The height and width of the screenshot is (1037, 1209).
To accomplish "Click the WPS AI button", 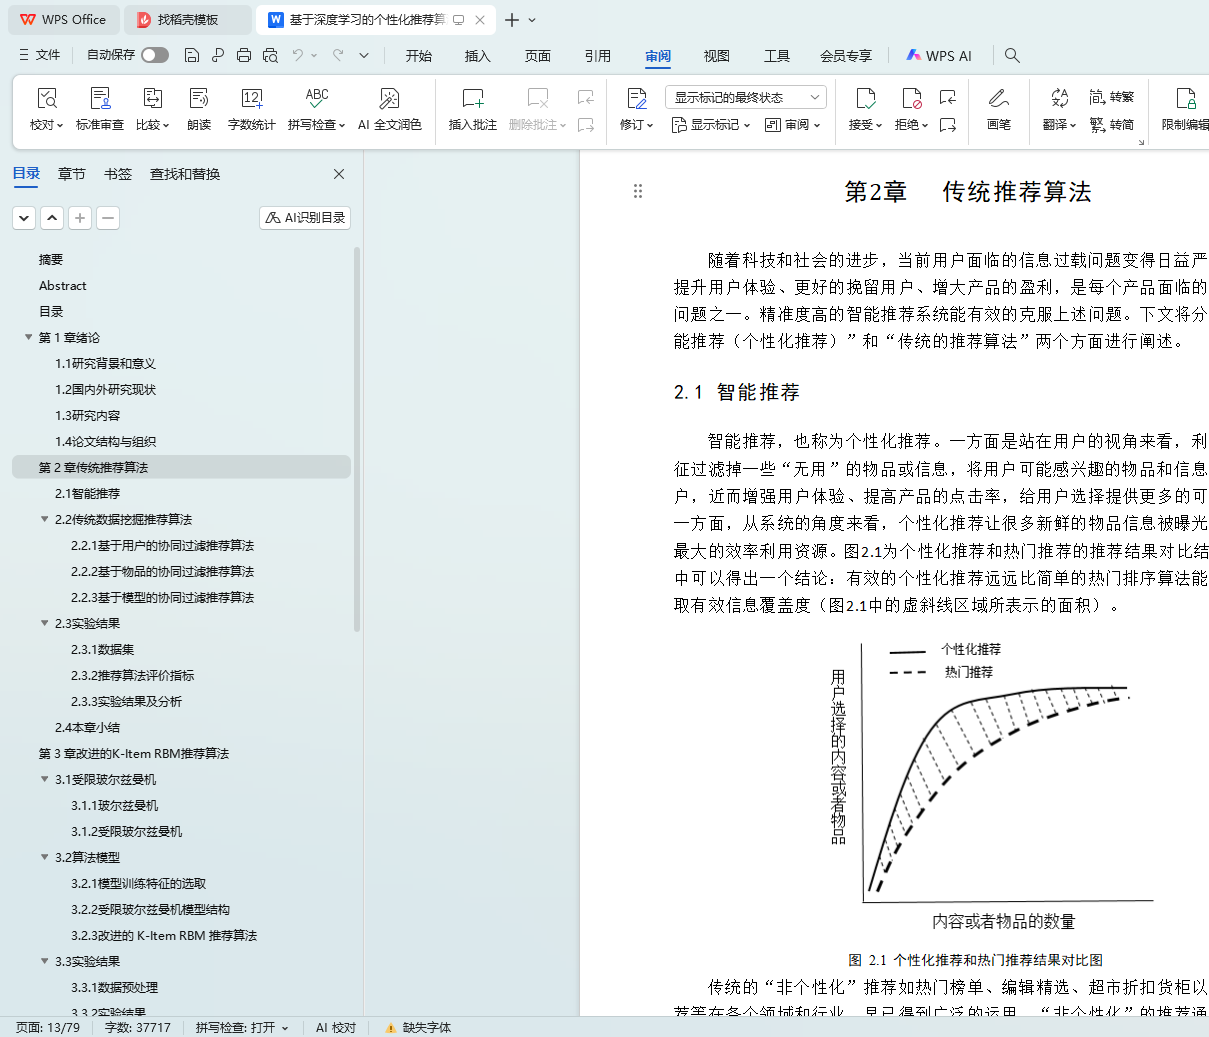I will (939, 56).
